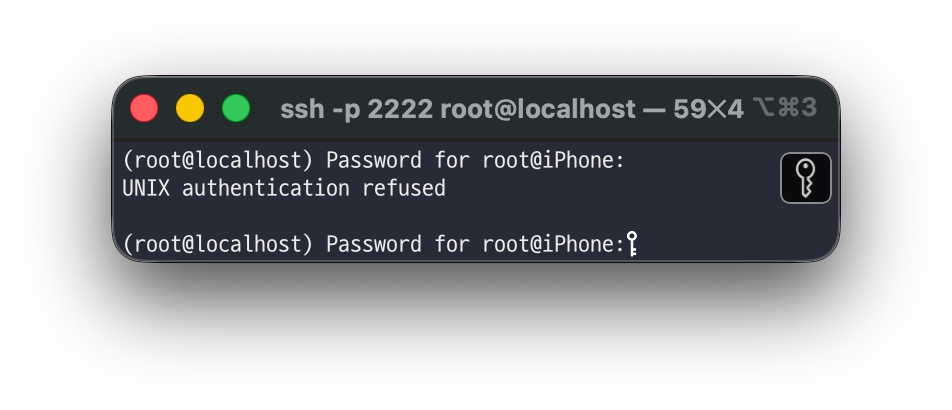
Task: Click the 59×4 window size in title
Action: [708, 109]
